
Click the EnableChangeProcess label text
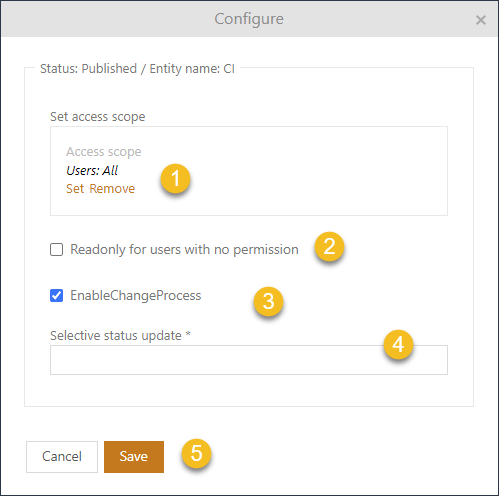click(136, 296)
